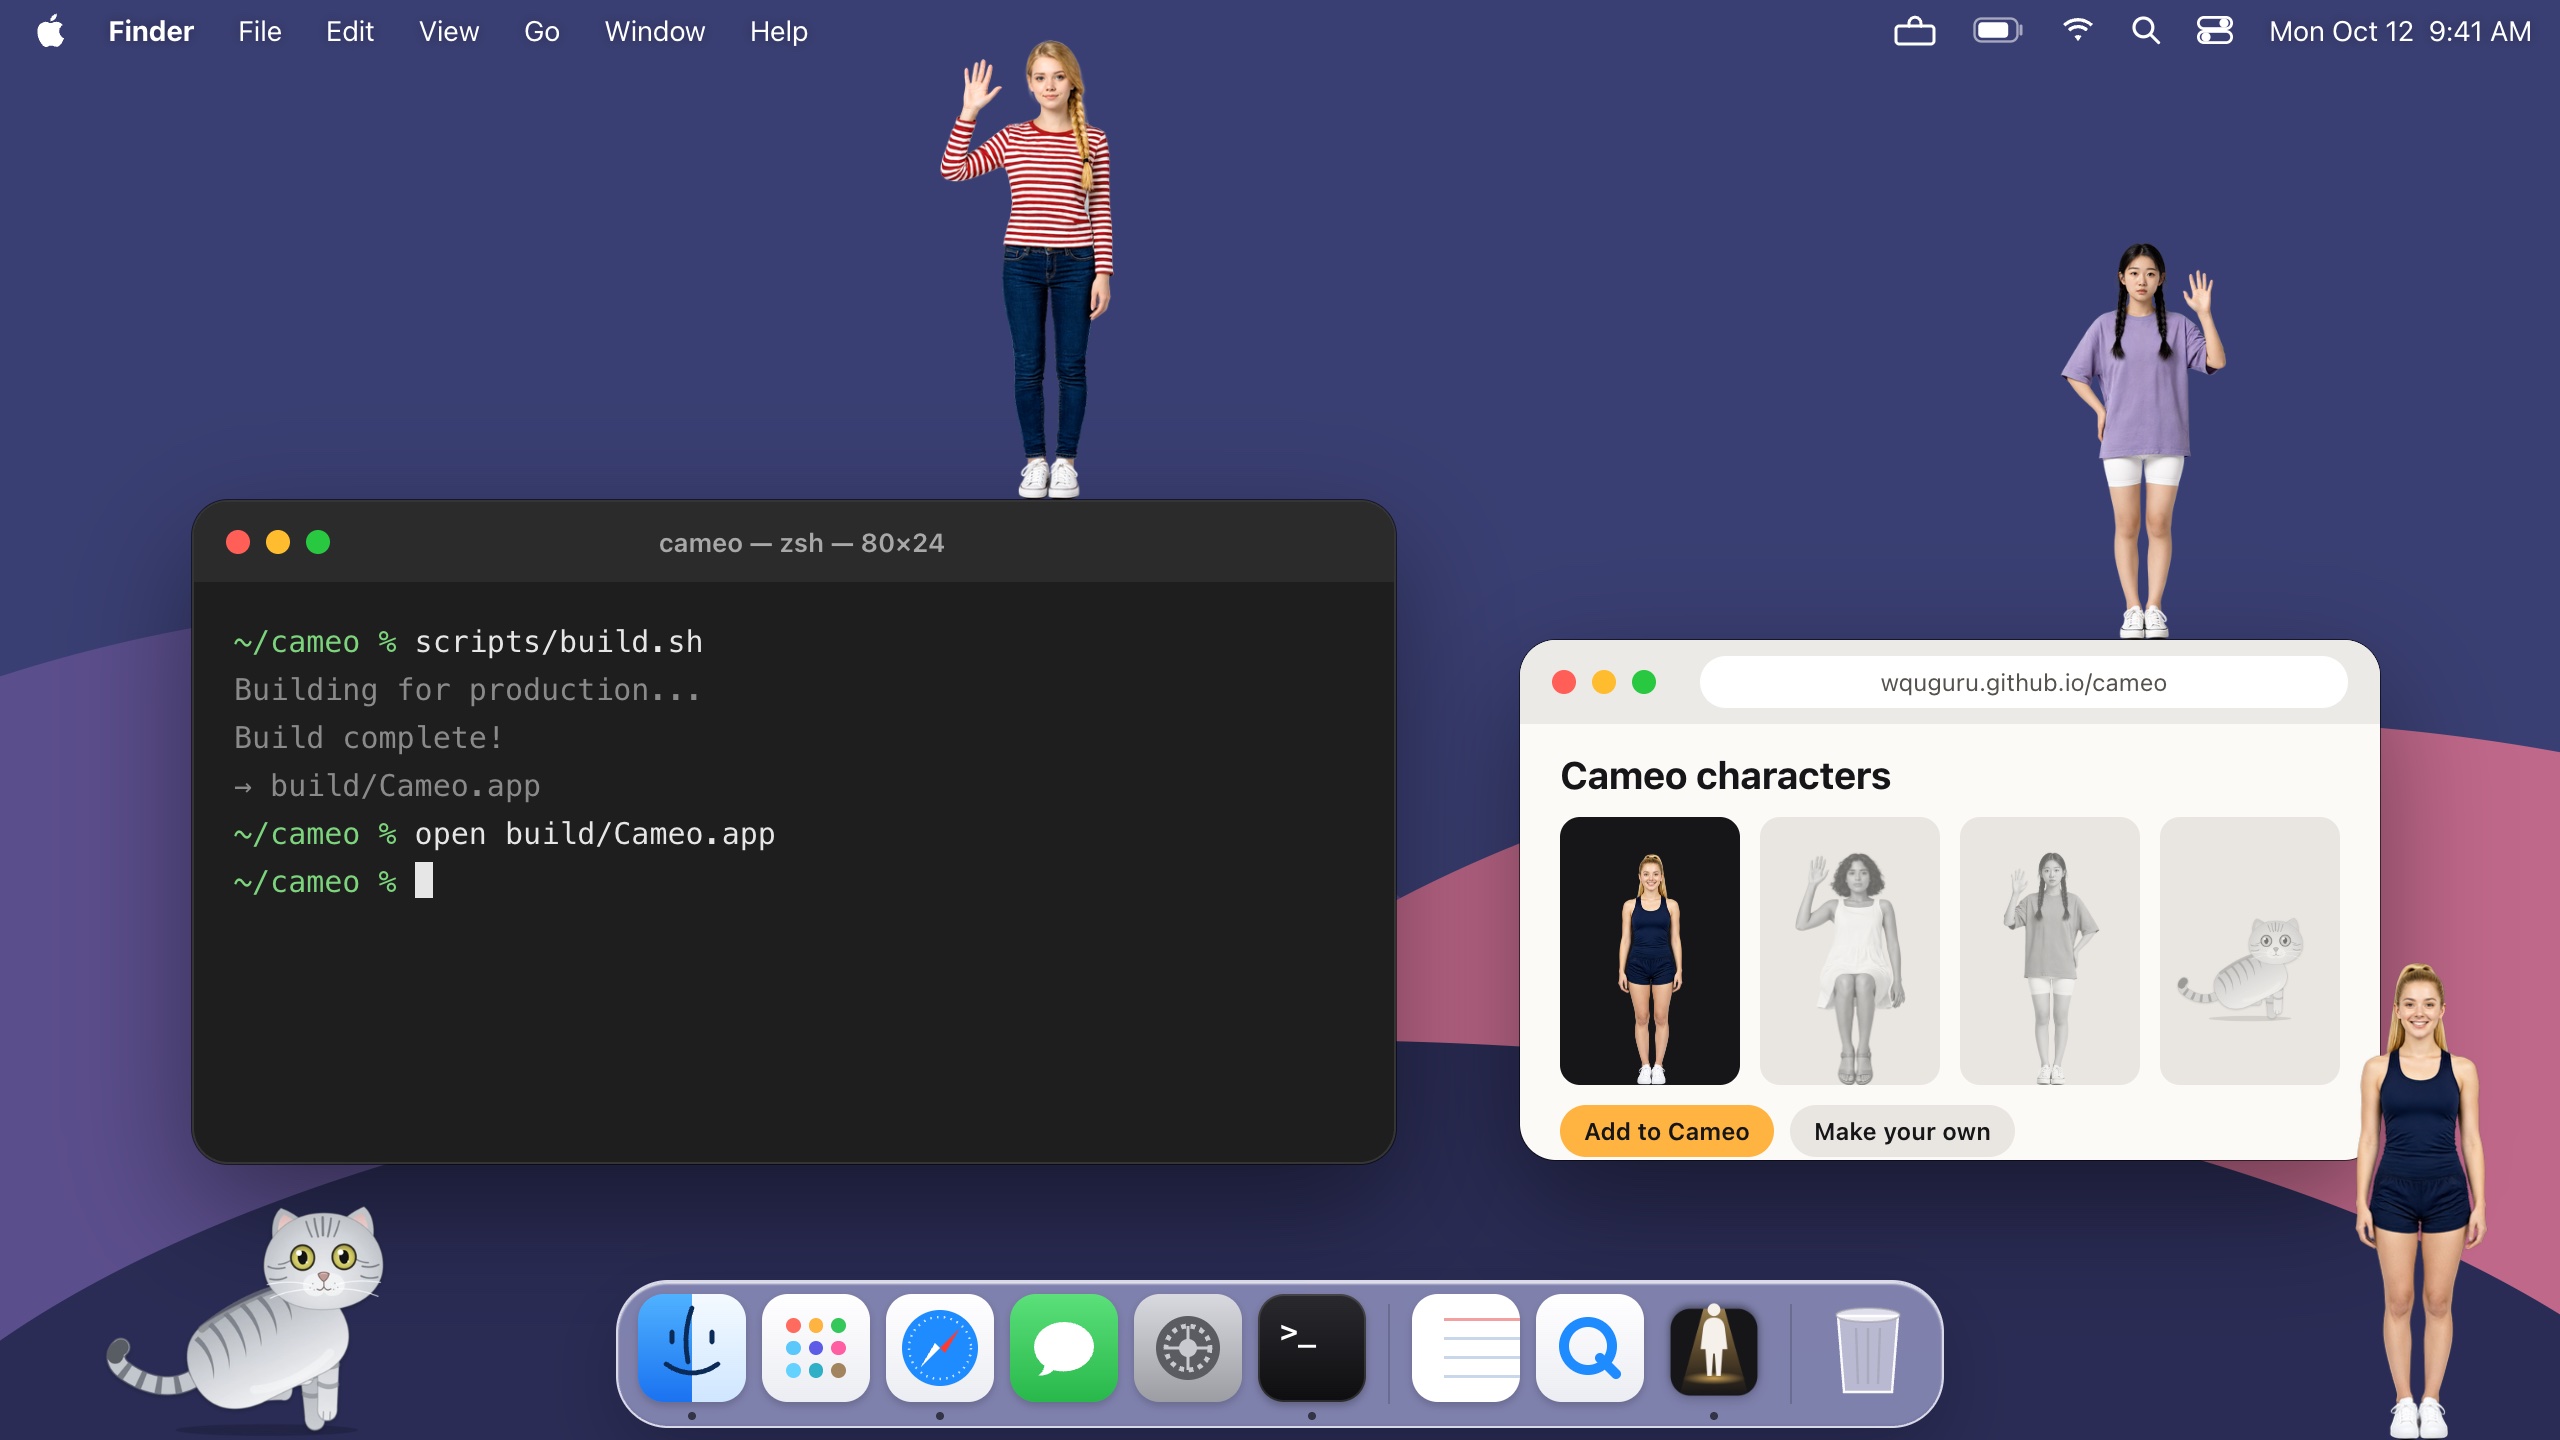Image resolution: width=2560 pixels, height=1440 pixels.
Task: Select the navy sportswear character thumbnail
Action: (x=1650, y=951)
